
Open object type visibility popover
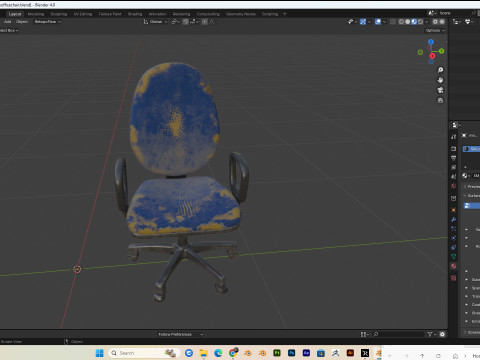click(352, 22)
